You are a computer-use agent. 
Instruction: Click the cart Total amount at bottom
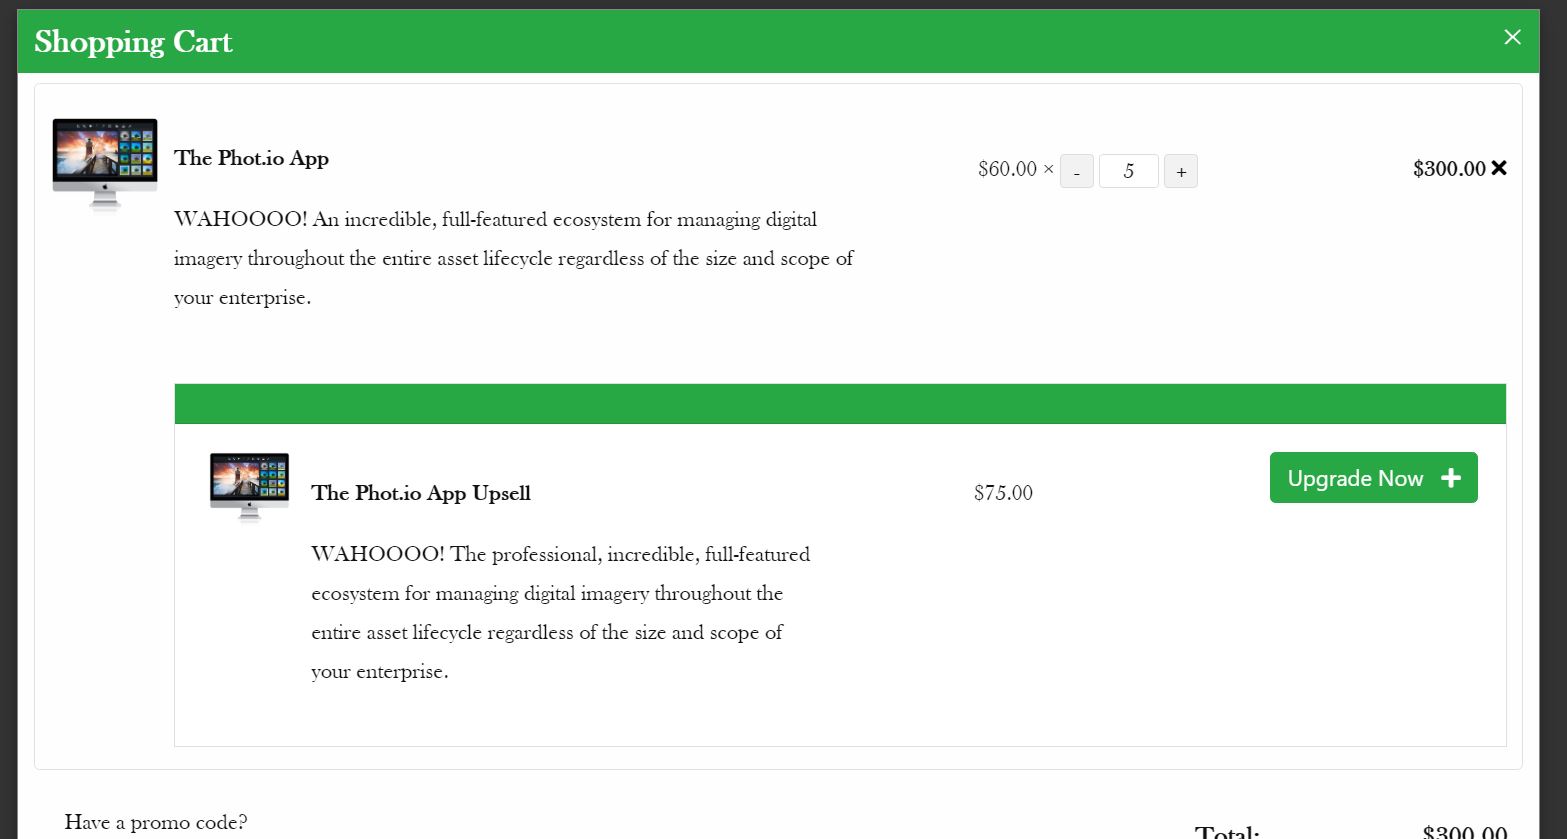(x=1464, y=831)
